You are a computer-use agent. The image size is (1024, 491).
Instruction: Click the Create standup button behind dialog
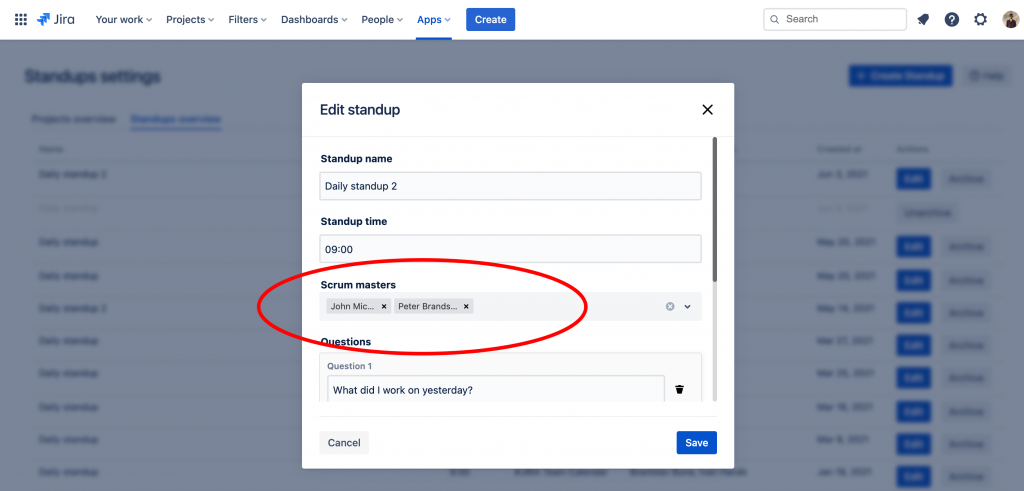coord(901,76)
